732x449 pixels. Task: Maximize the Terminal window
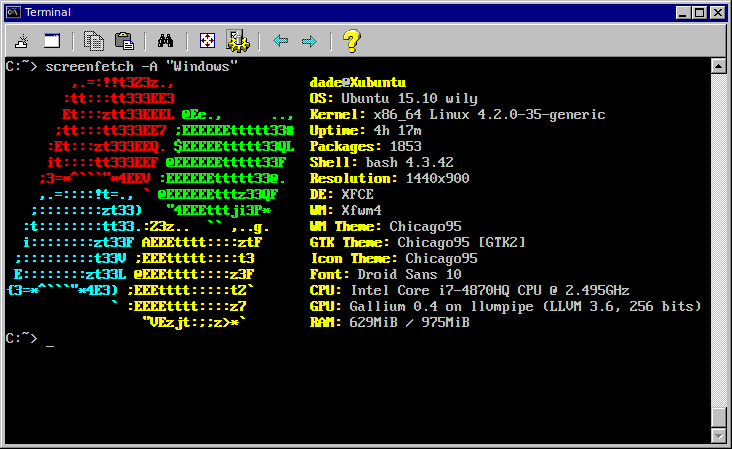click(x=700, y=12)
